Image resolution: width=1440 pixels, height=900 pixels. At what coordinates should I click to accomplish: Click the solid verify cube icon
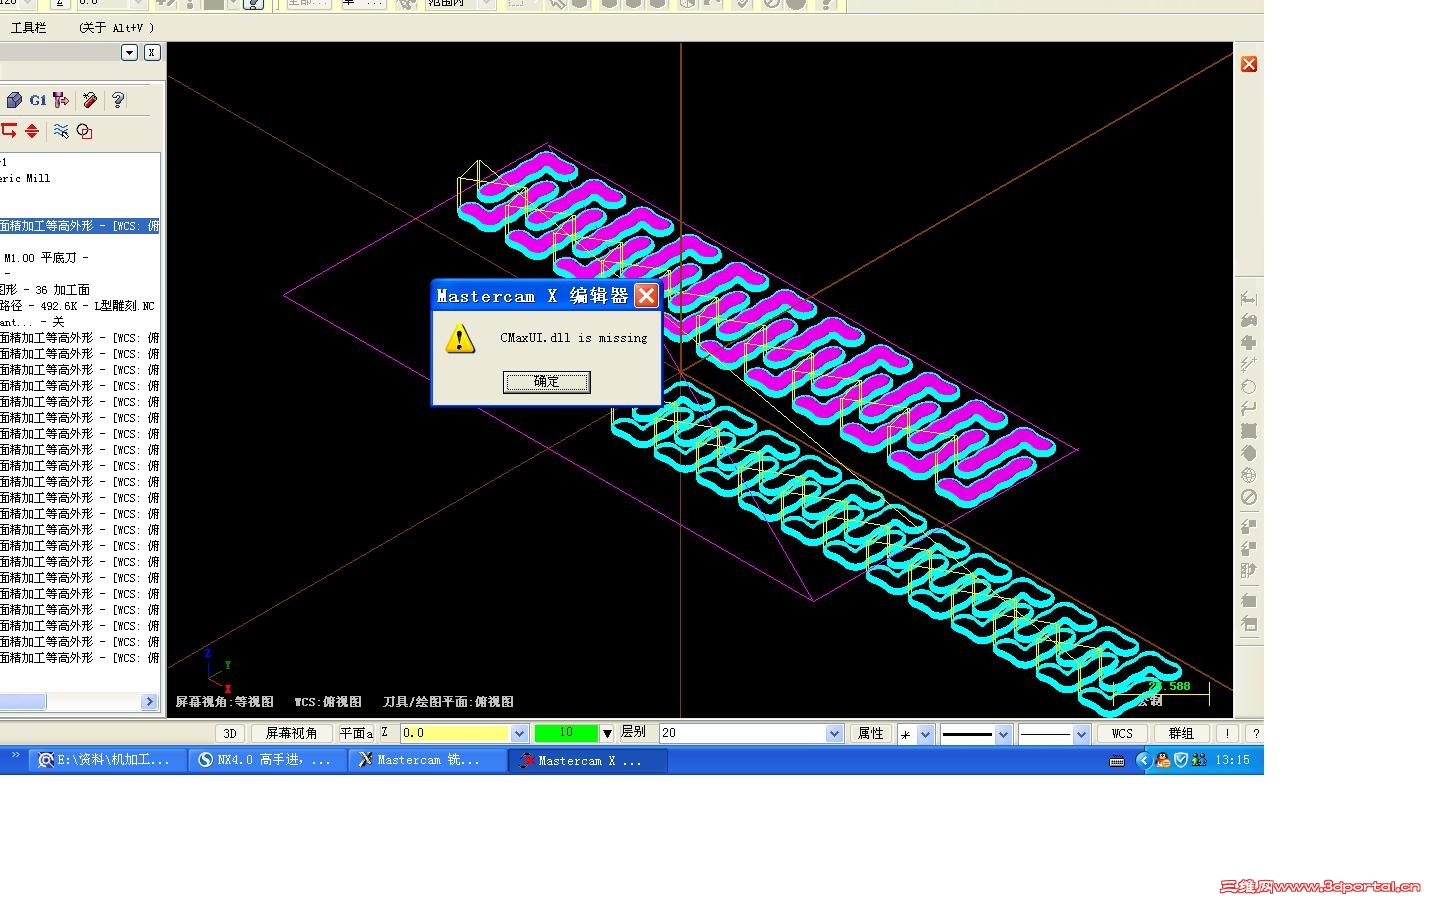tap(14, 100)
